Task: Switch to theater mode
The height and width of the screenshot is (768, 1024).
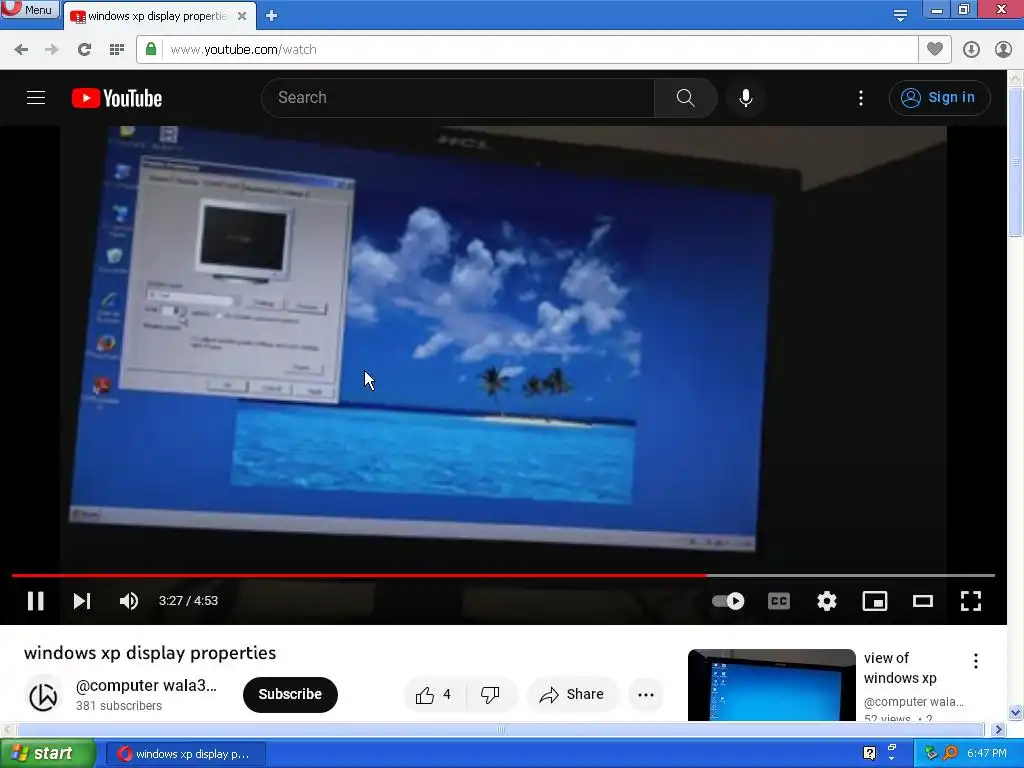Action: click(923, 601)
